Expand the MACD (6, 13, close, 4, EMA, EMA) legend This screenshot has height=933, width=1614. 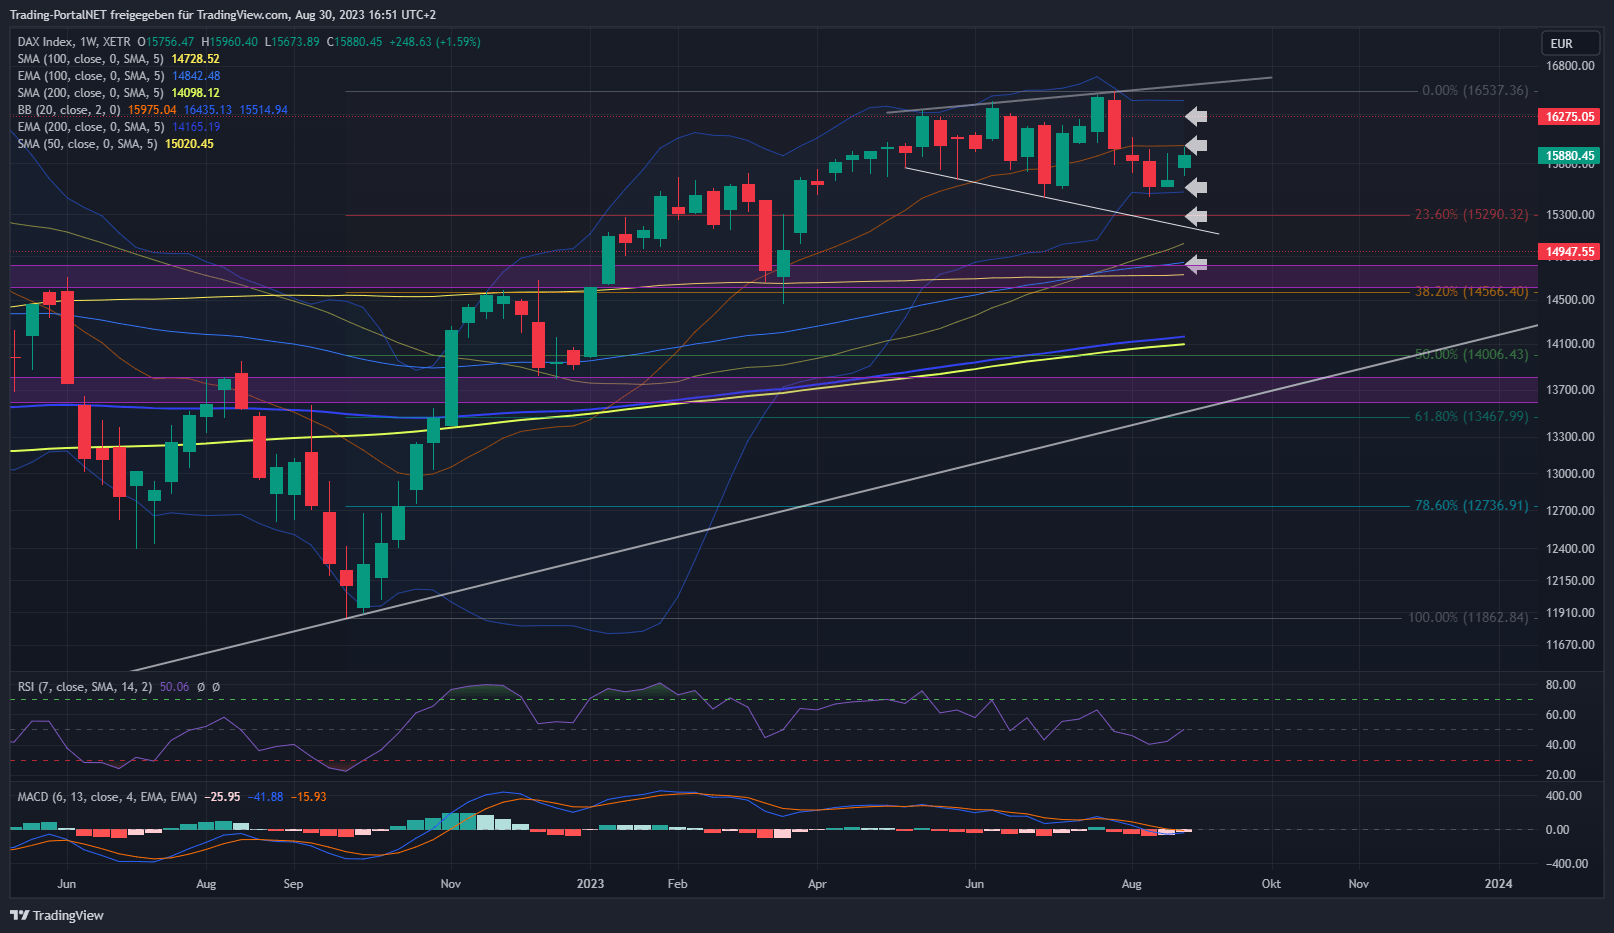(x=107, y=797)
